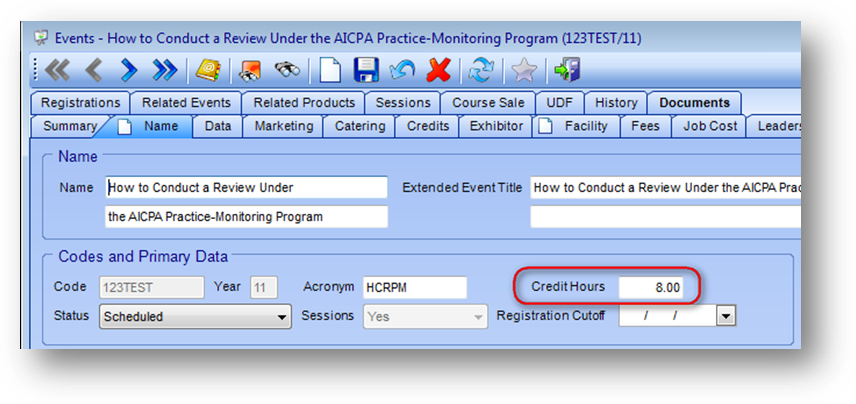
Task: Open the Fees tab
Action: pyautogui.click(x=645, y=127)
